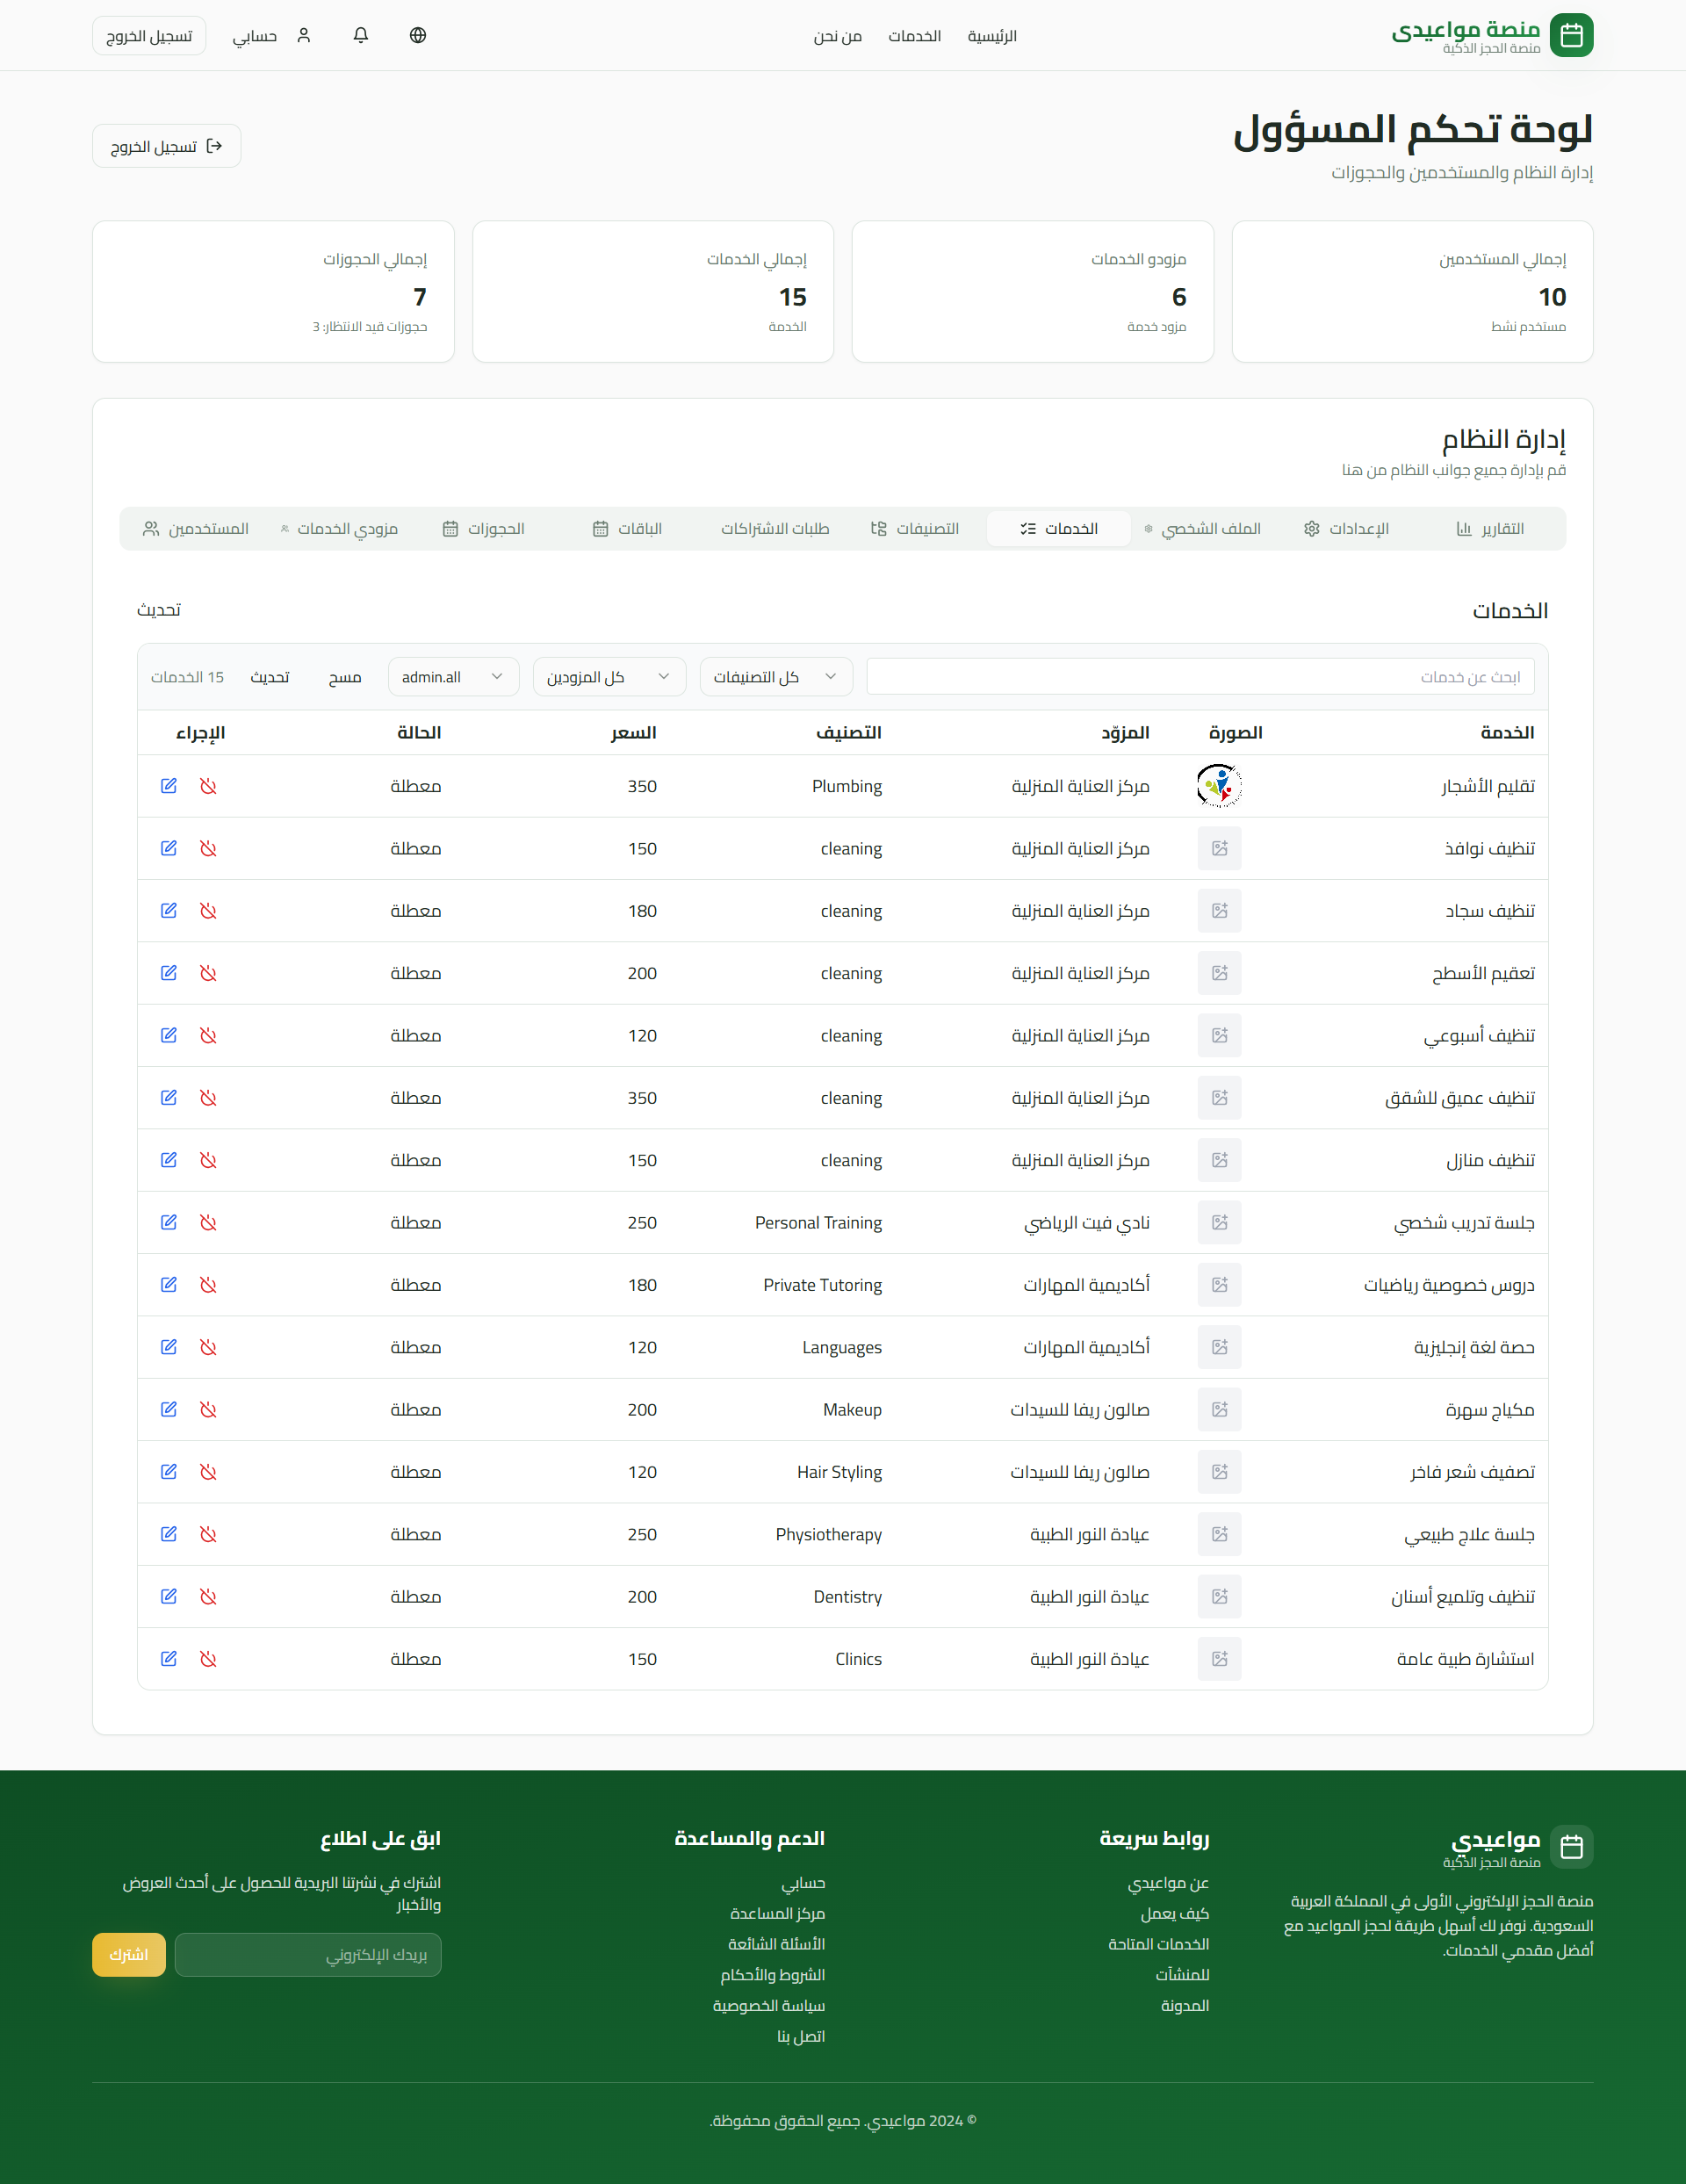Click the تقليم الأشجار service thumbnail image

(1219, 786)
